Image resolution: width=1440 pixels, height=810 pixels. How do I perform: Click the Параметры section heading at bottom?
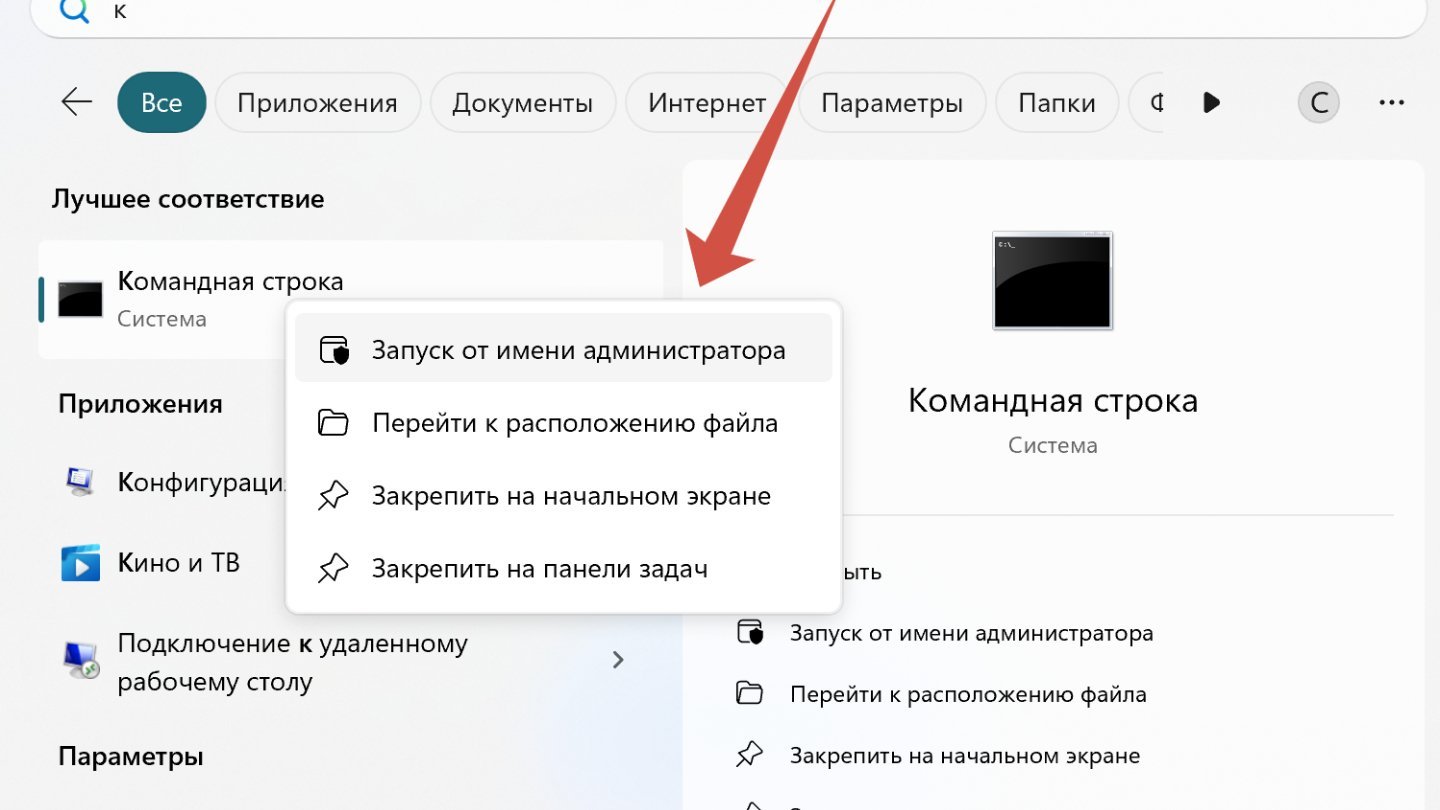click(x=131, y=757)
